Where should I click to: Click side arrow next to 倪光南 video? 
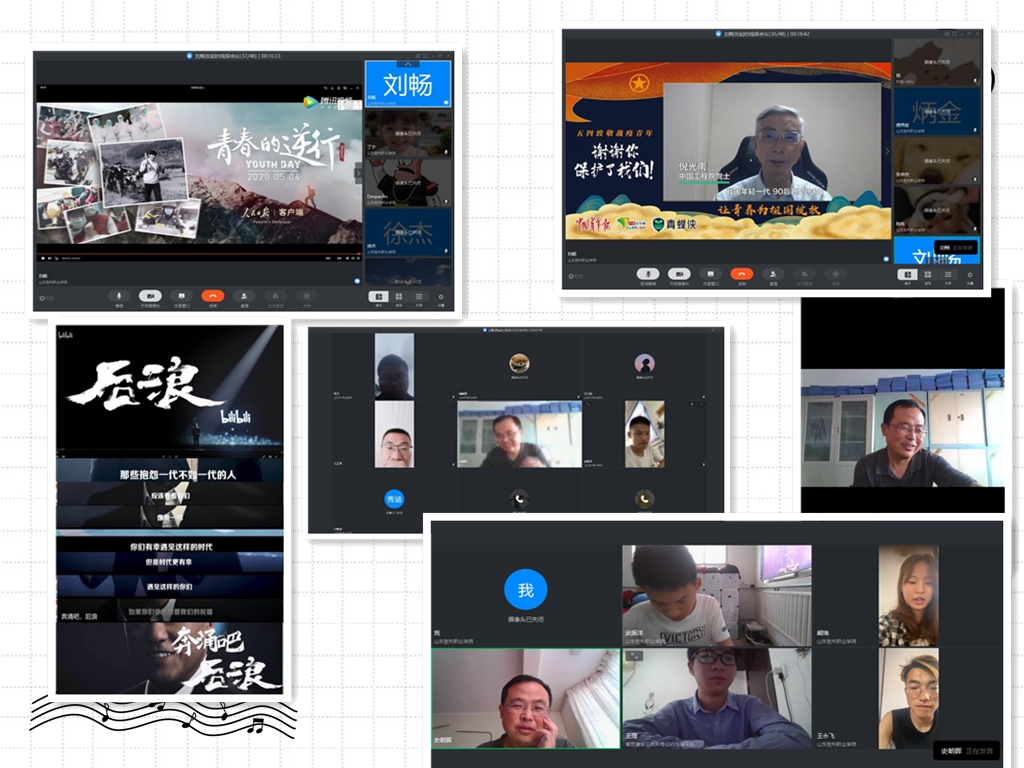click(x=887, y=151)
